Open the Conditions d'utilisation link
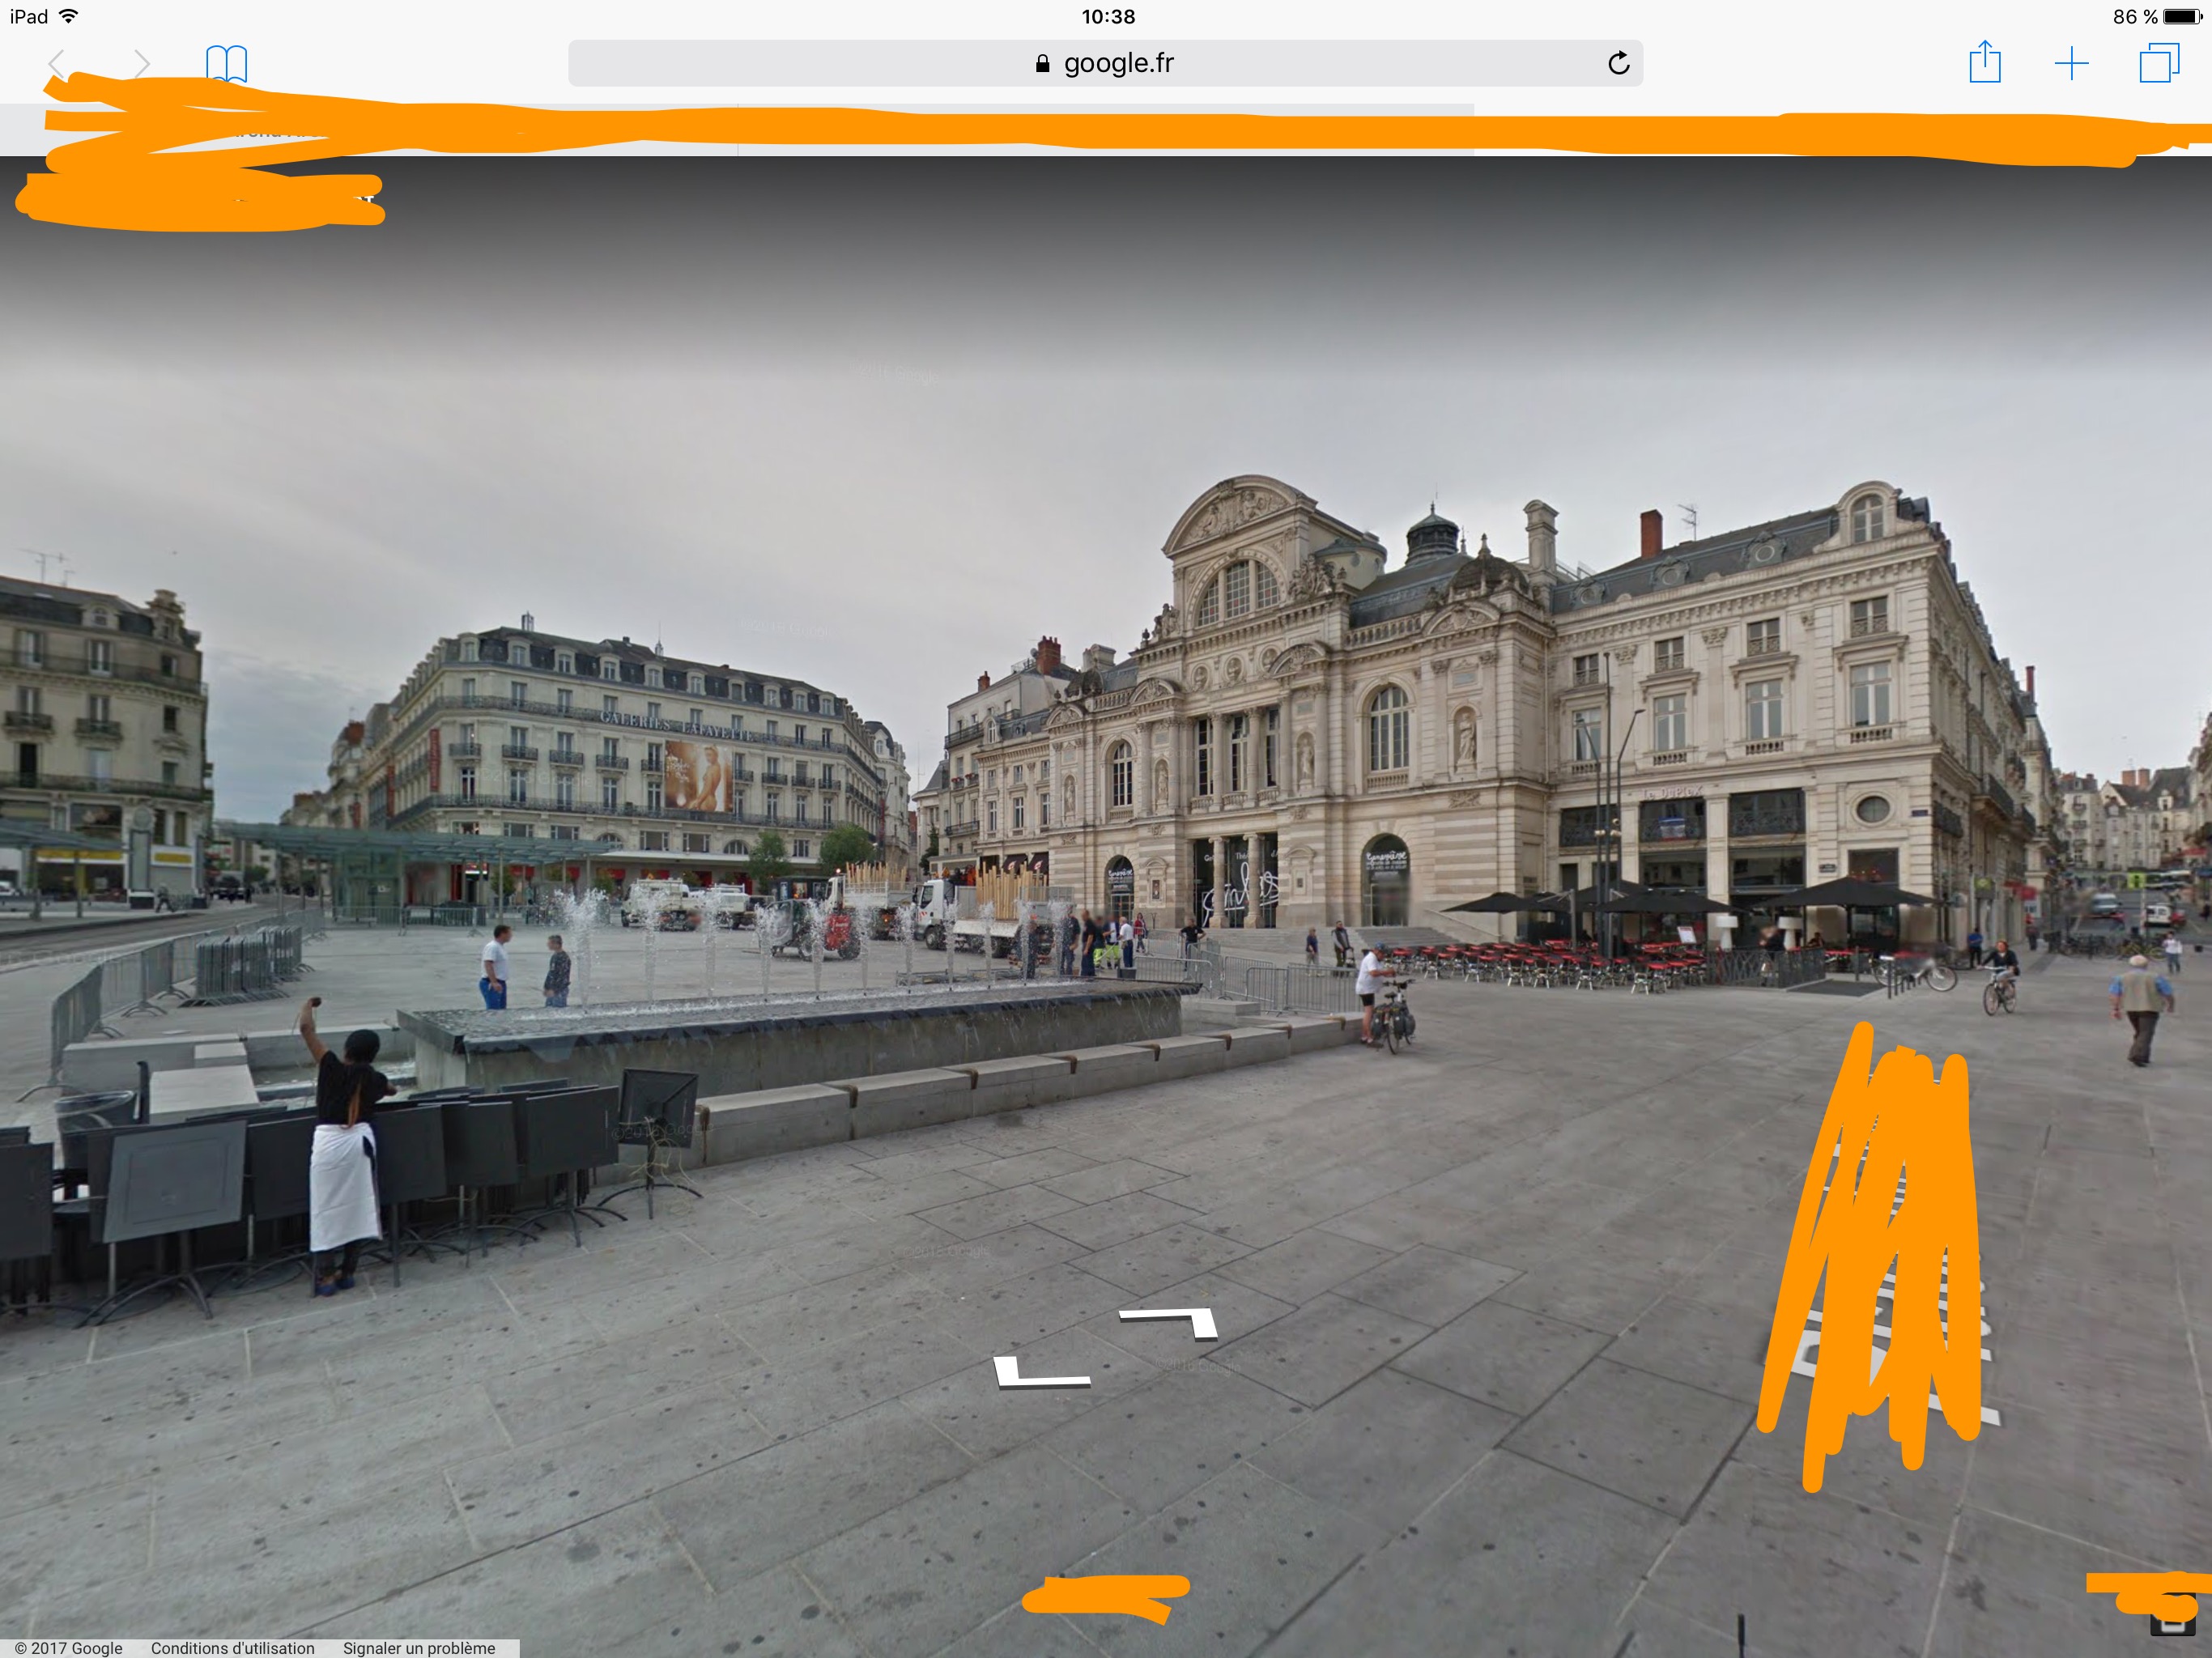2212x1658 pixels. [x=232, y=1648]
